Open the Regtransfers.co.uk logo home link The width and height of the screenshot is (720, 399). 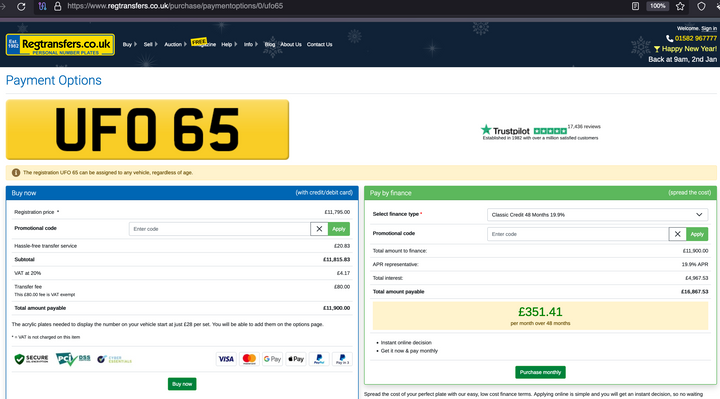tap(60, 45)
